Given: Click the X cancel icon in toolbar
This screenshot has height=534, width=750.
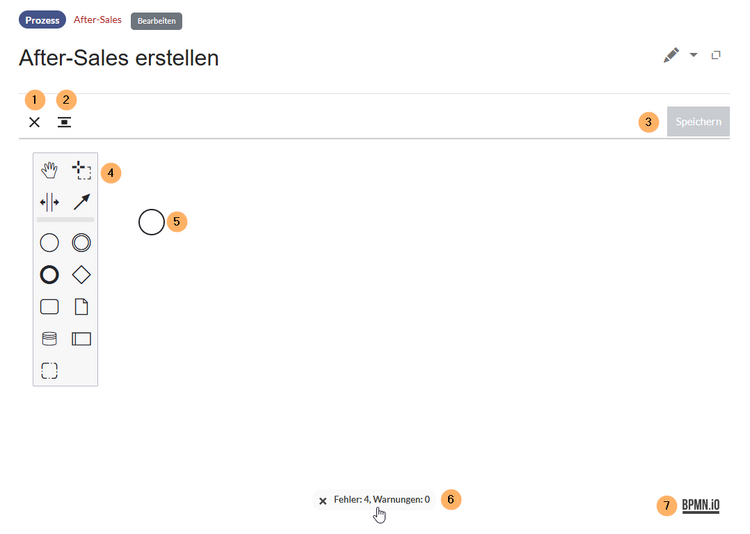Looking at the screenshot, I should tap(34, 122).
